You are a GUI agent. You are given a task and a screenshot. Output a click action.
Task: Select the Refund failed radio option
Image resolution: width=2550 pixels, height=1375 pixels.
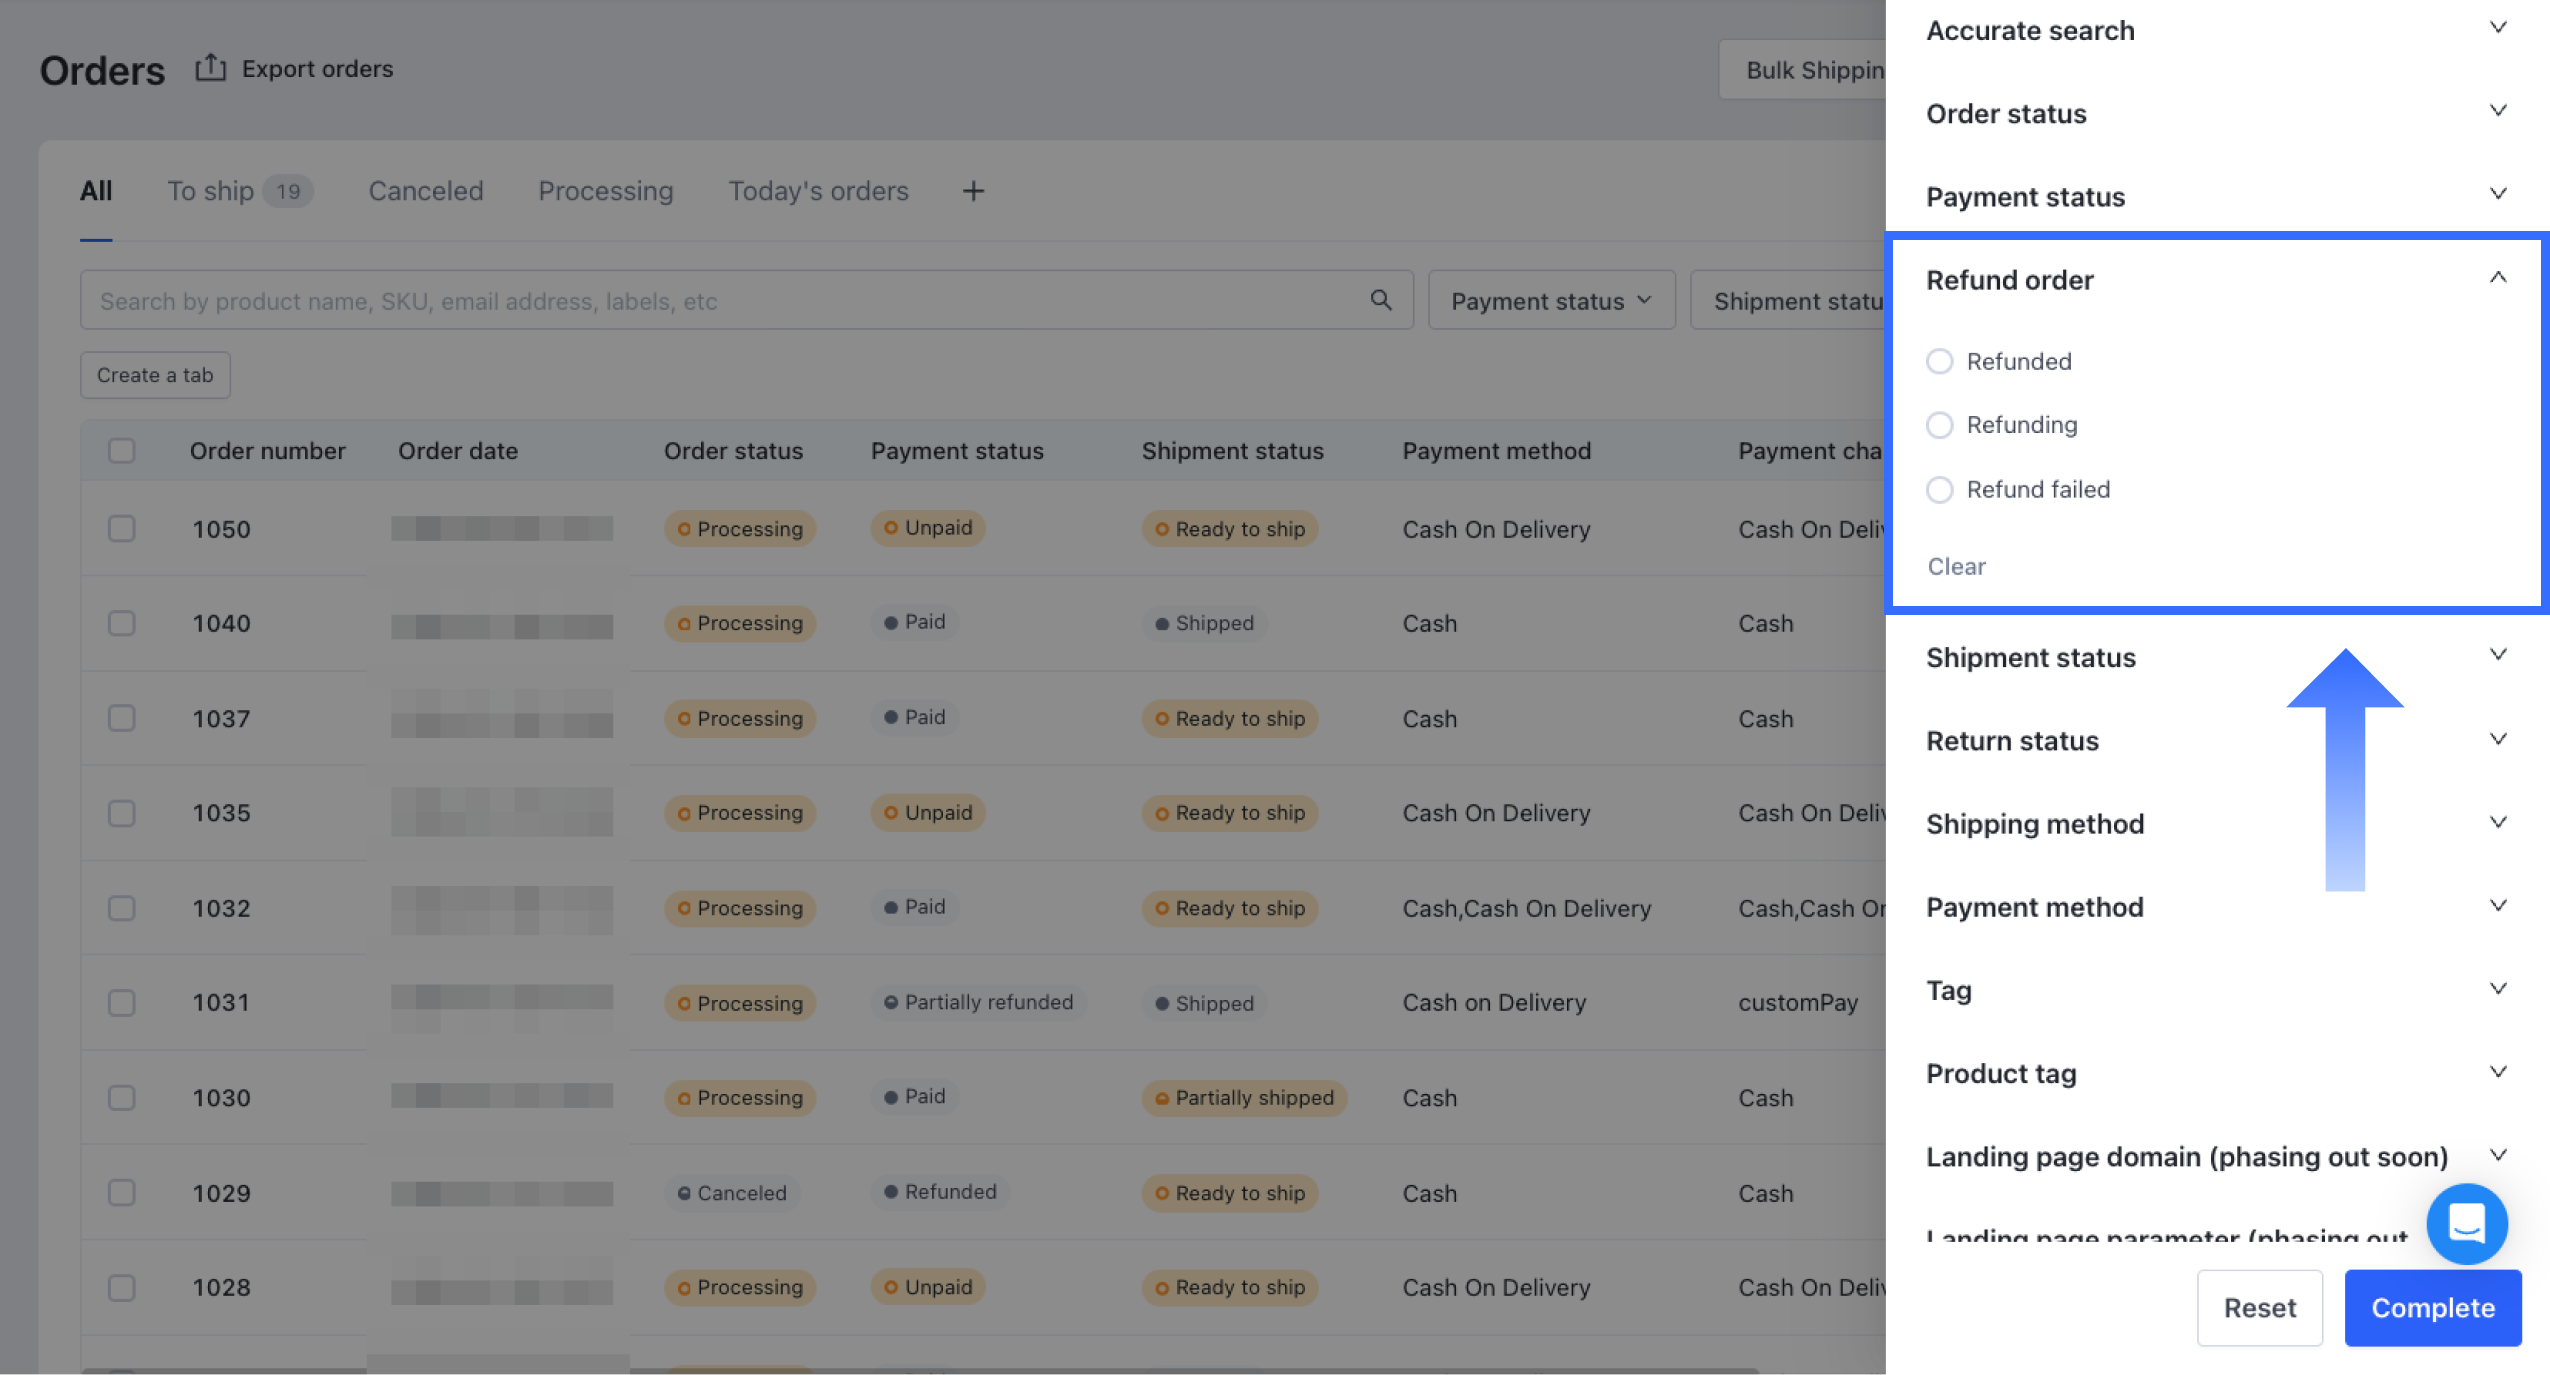pos(1939,489)
